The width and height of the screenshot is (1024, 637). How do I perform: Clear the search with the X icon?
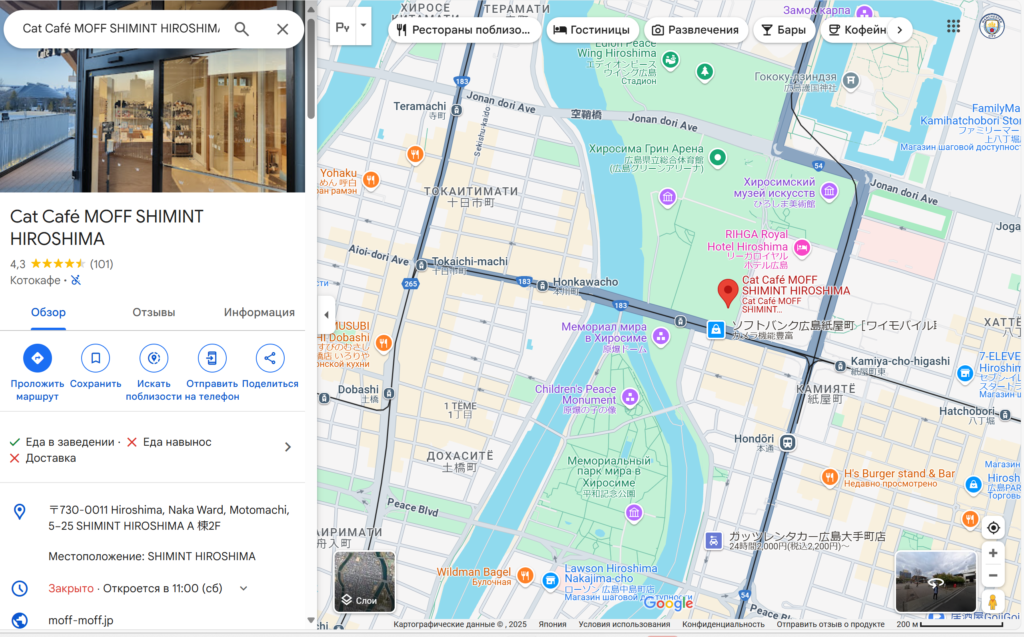point(282,29)
